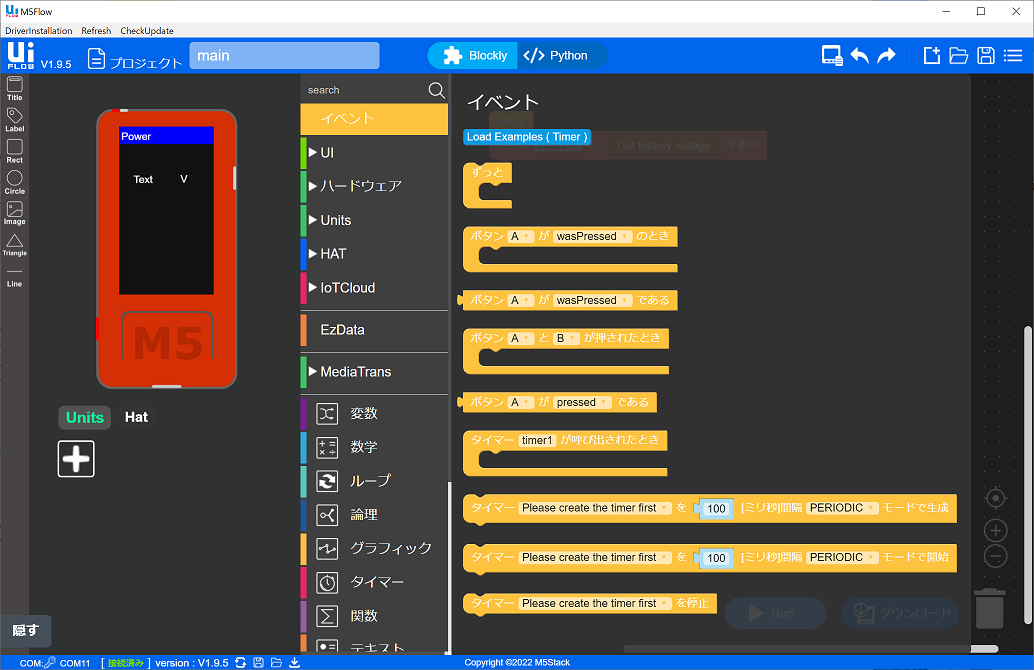Click the 隠す hide button
The width and height of the screenshot is (1034, 670).
click(x=25, y=630)
